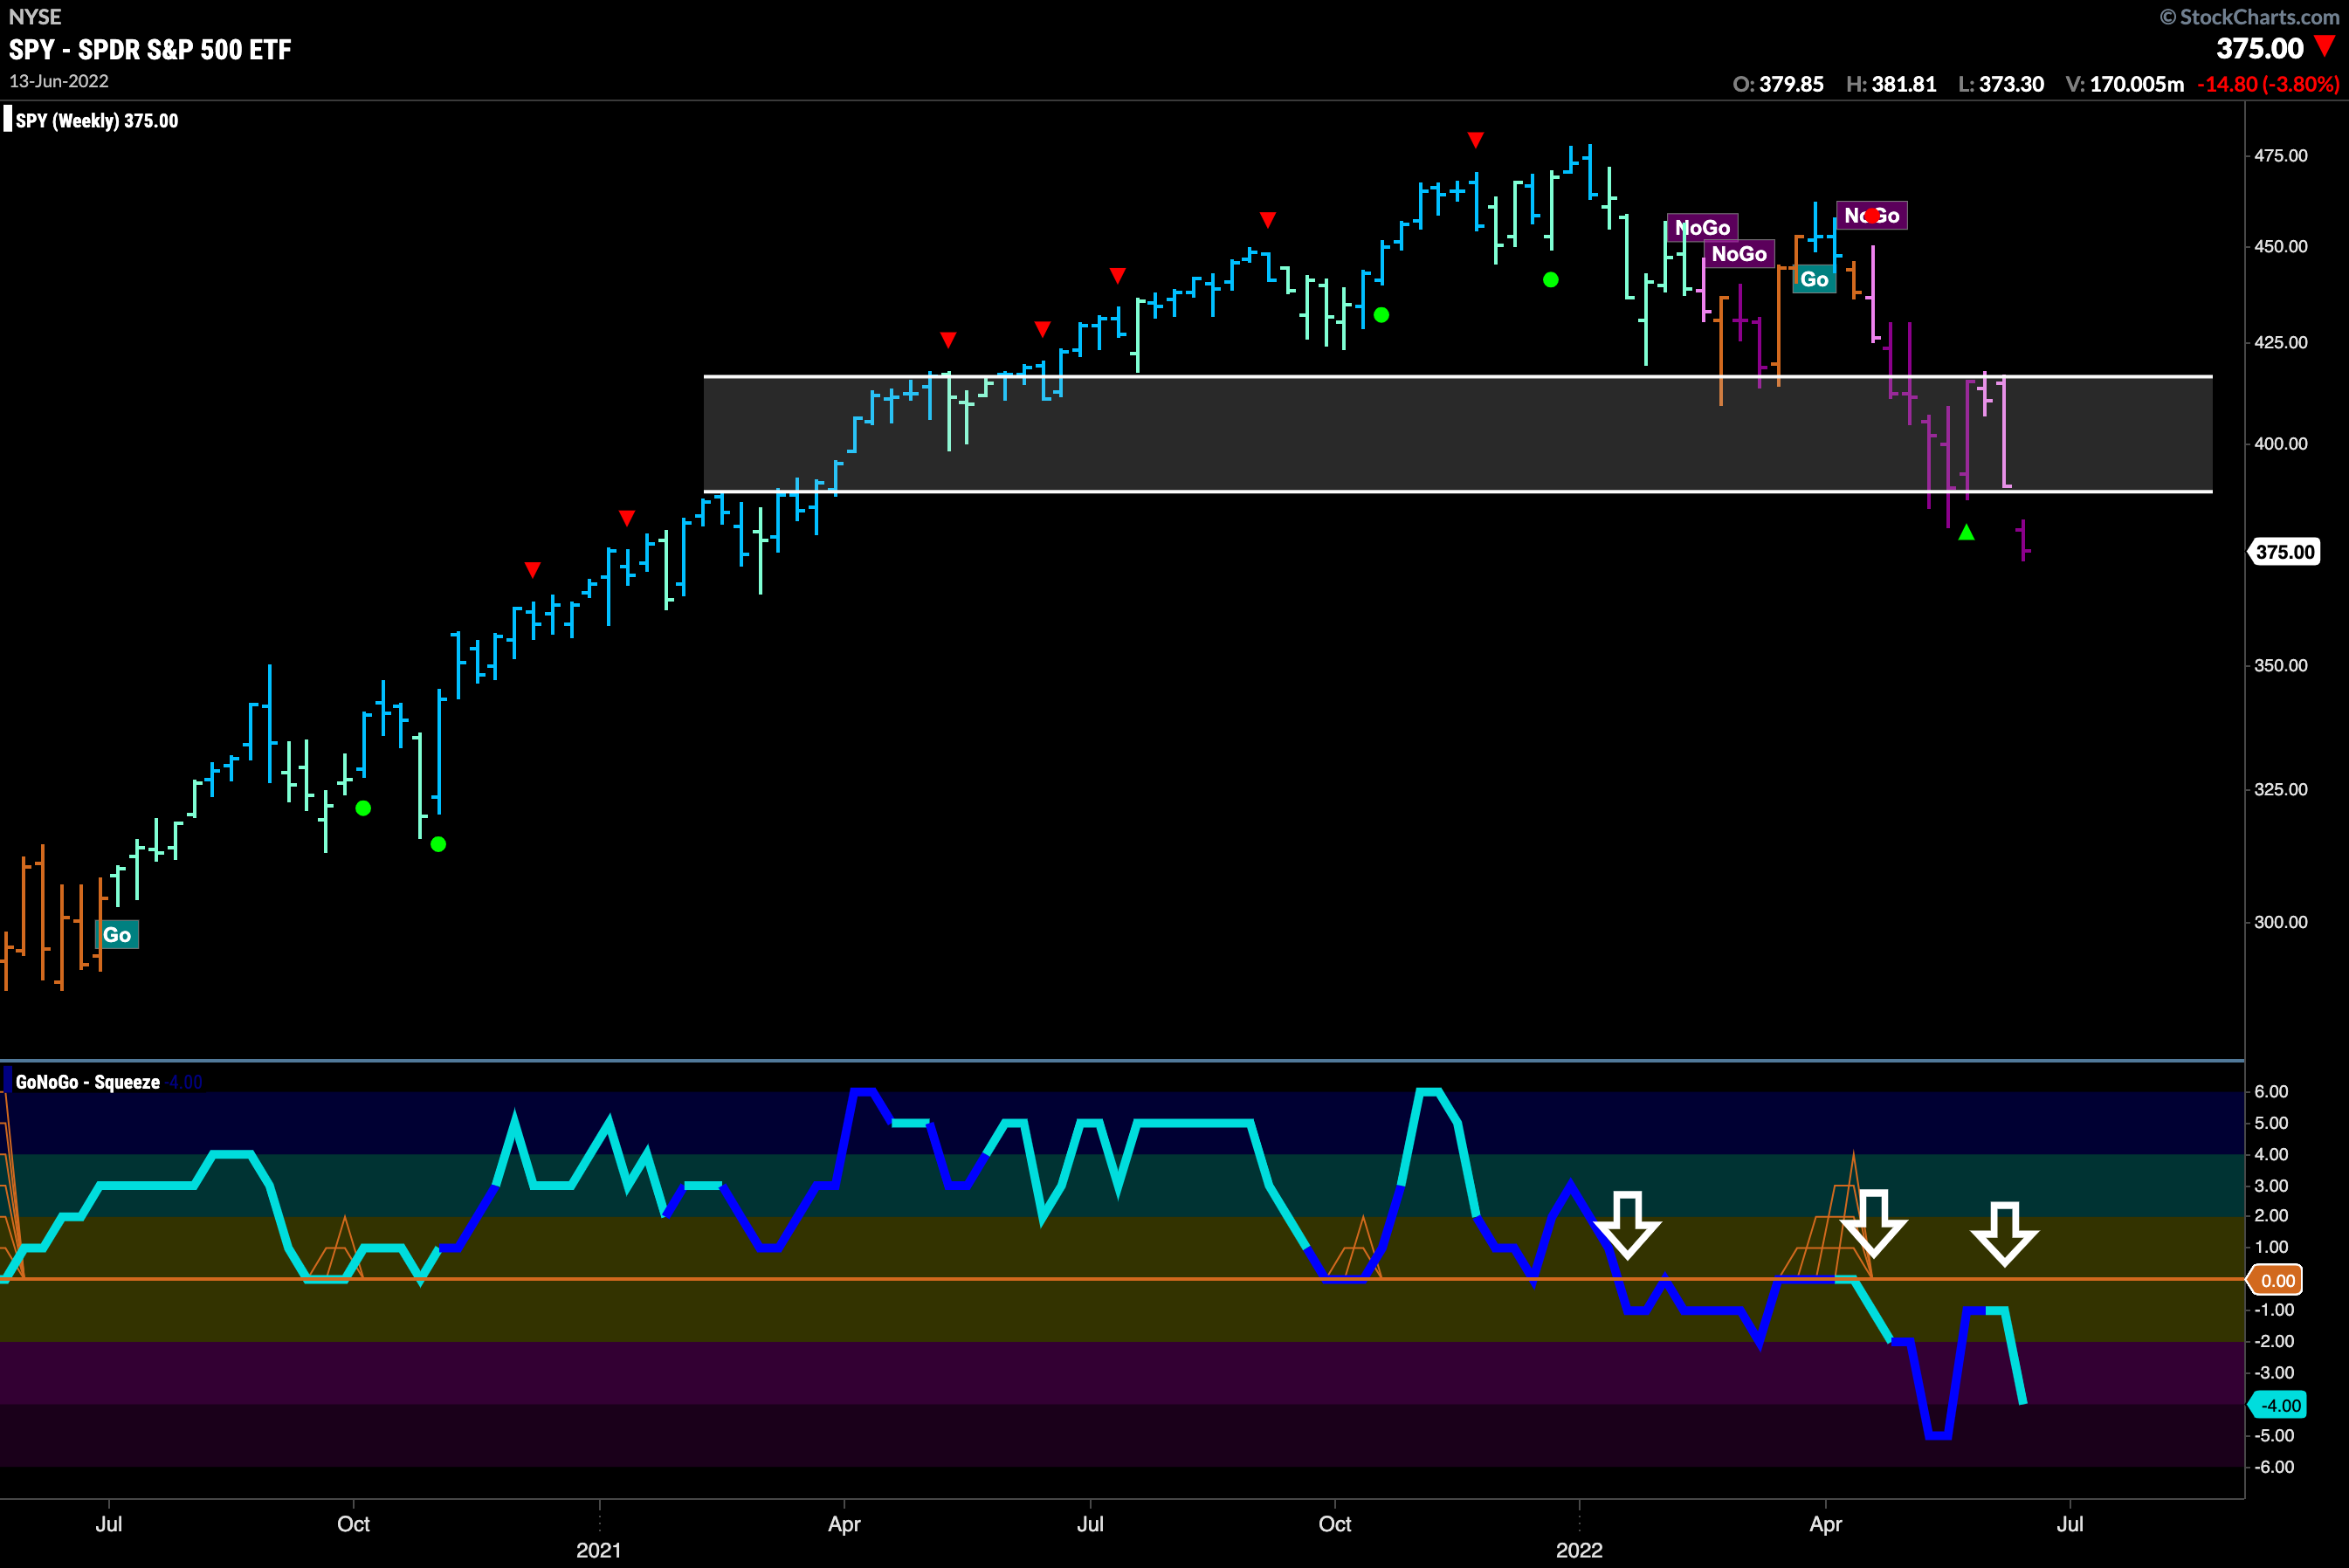Click the white 375.00 price tag on axis
2349x1568 pixels.
2284,552
